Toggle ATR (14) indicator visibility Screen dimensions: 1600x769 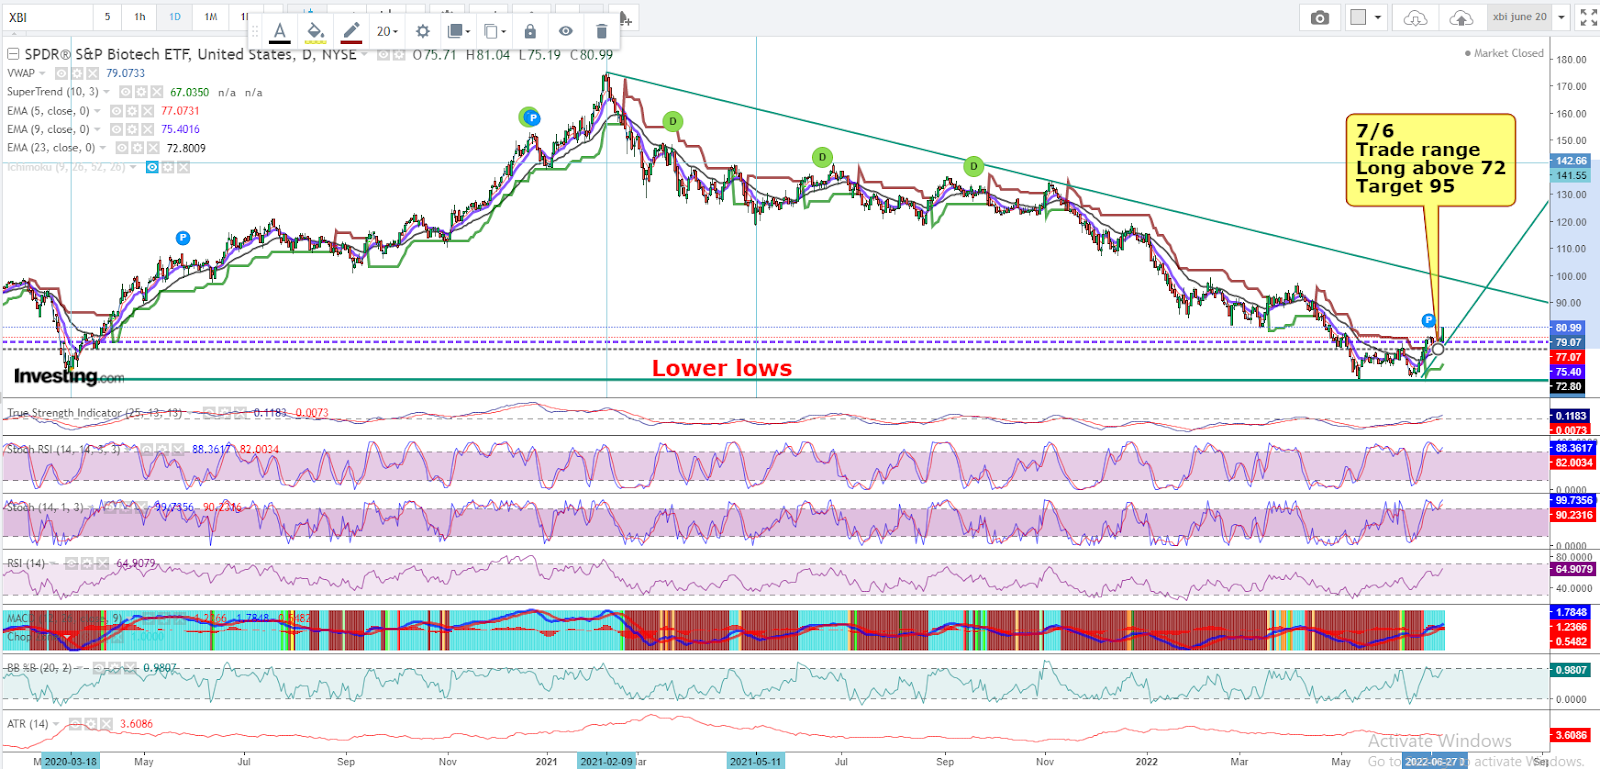tap(75, 724)
